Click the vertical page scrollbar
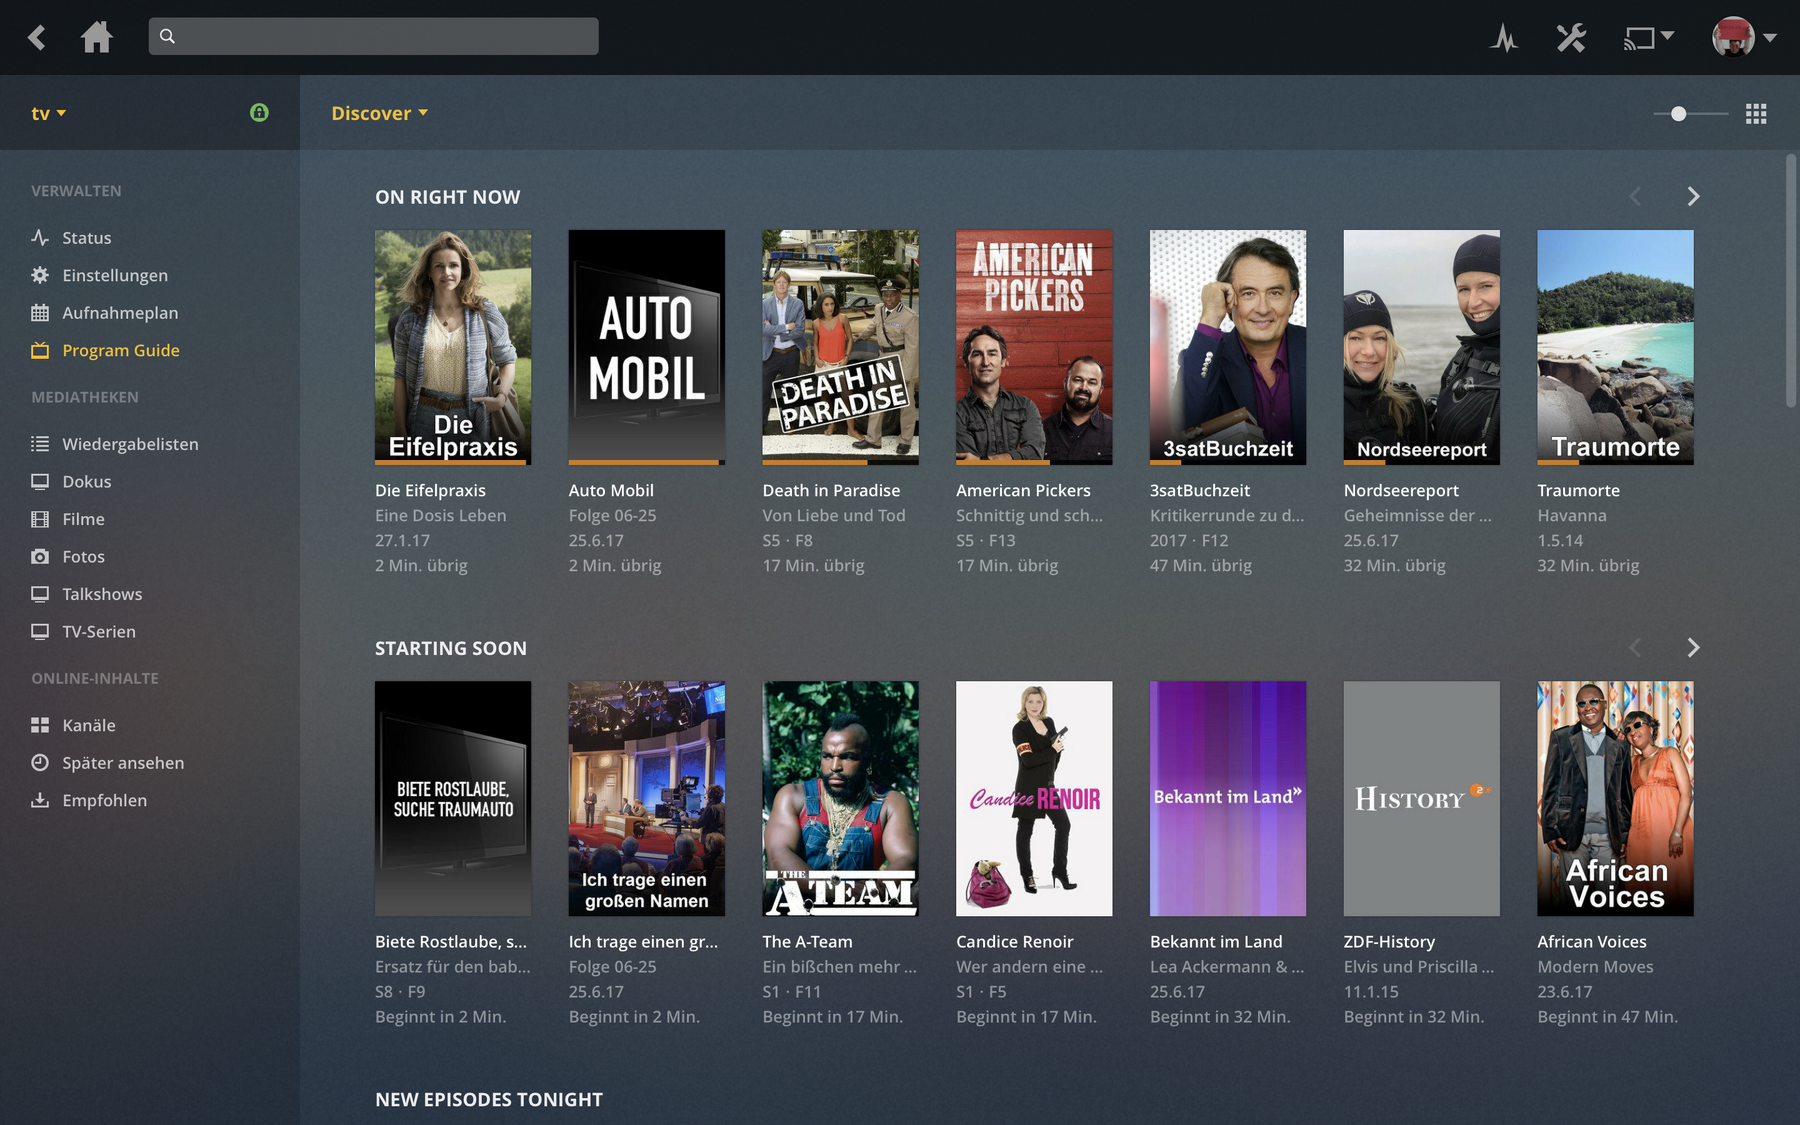Image resolution: width=1800 pixels, height=1125 pixels. pyautogui.click(x=1791, y=280)
